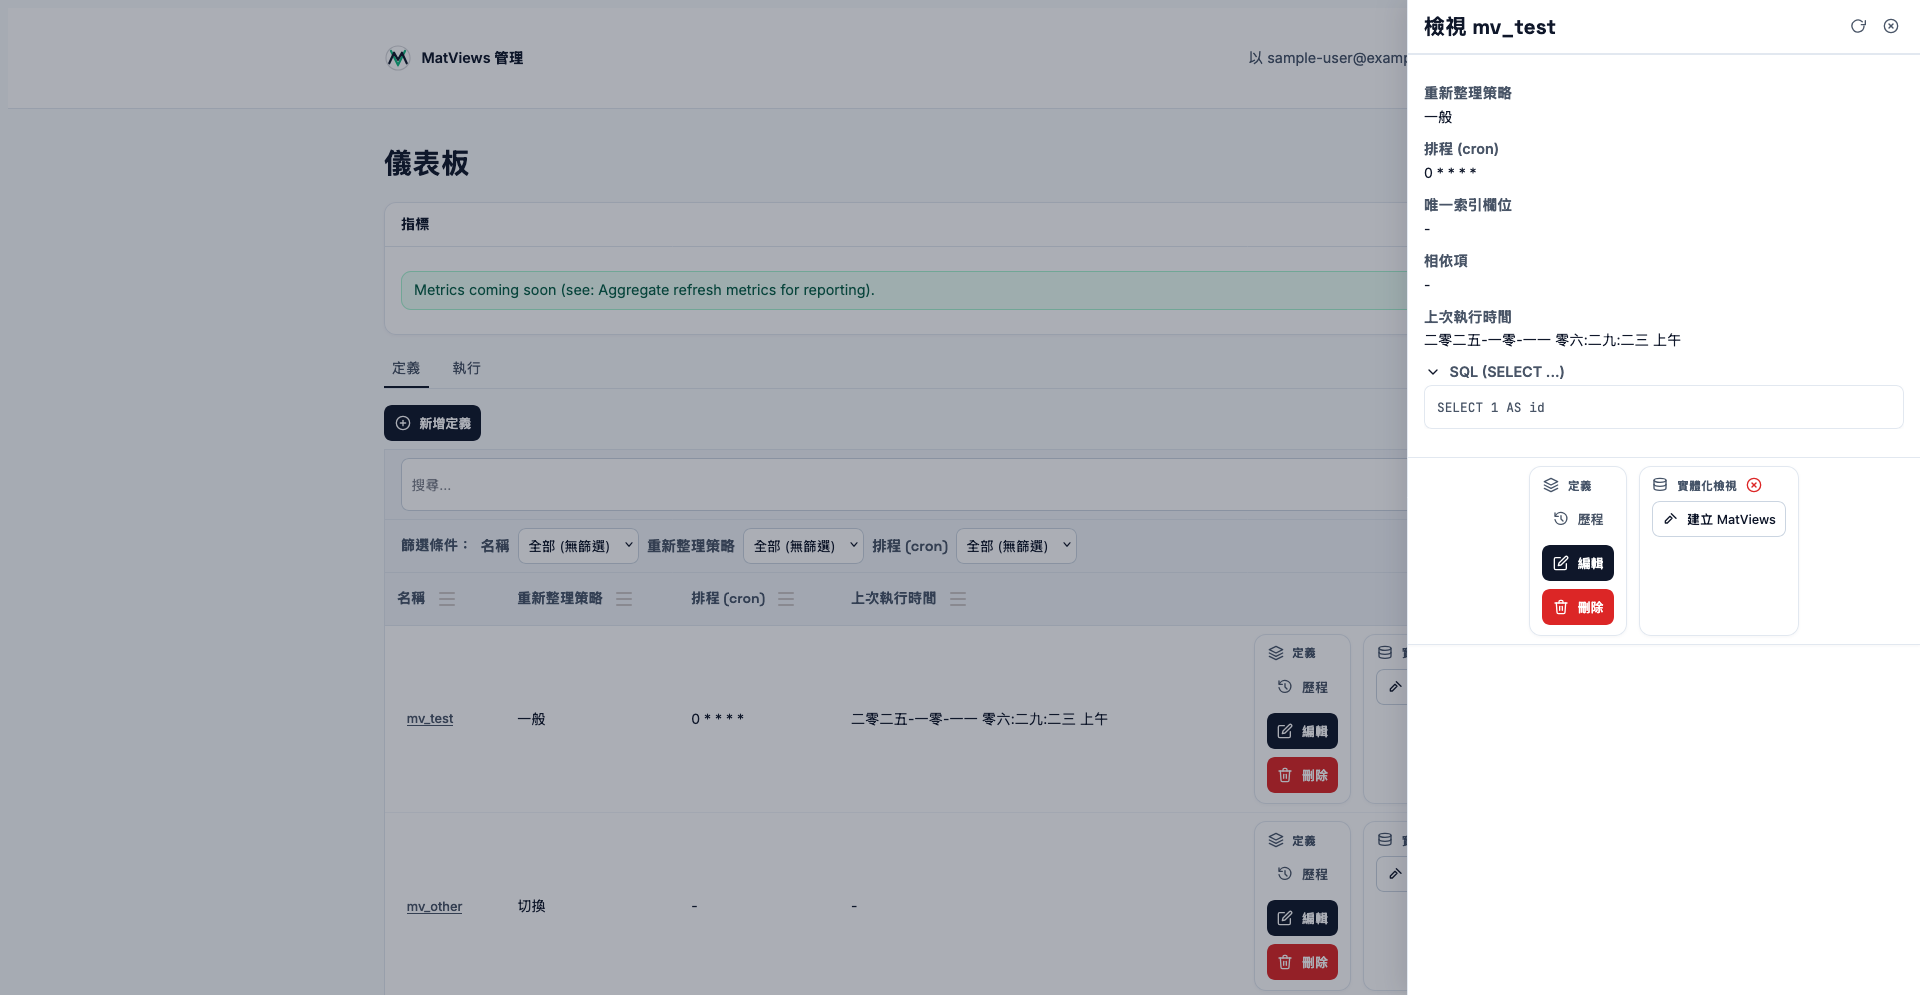Image resolution: width=1920 pixels, height=995 pixels.
Task: Open the 重新整理策略 filter dropdown
Action: tap(803, 546)
